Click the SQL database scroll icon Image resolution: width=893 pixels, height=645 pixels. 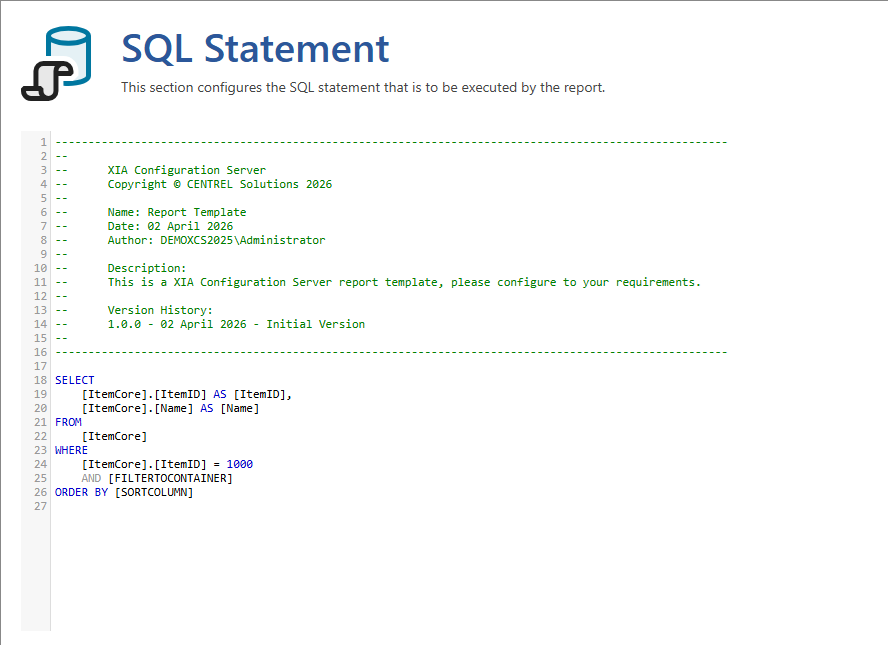pyautogui.click(x=56, y=63)
